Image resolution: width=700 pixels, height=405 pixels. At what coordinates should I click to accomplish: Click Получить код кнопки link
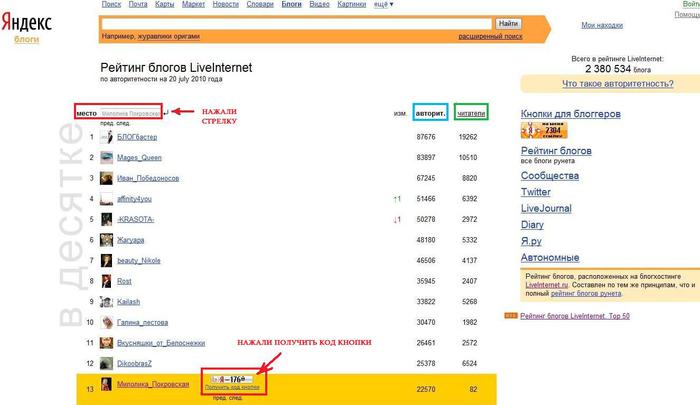point(232,387)
